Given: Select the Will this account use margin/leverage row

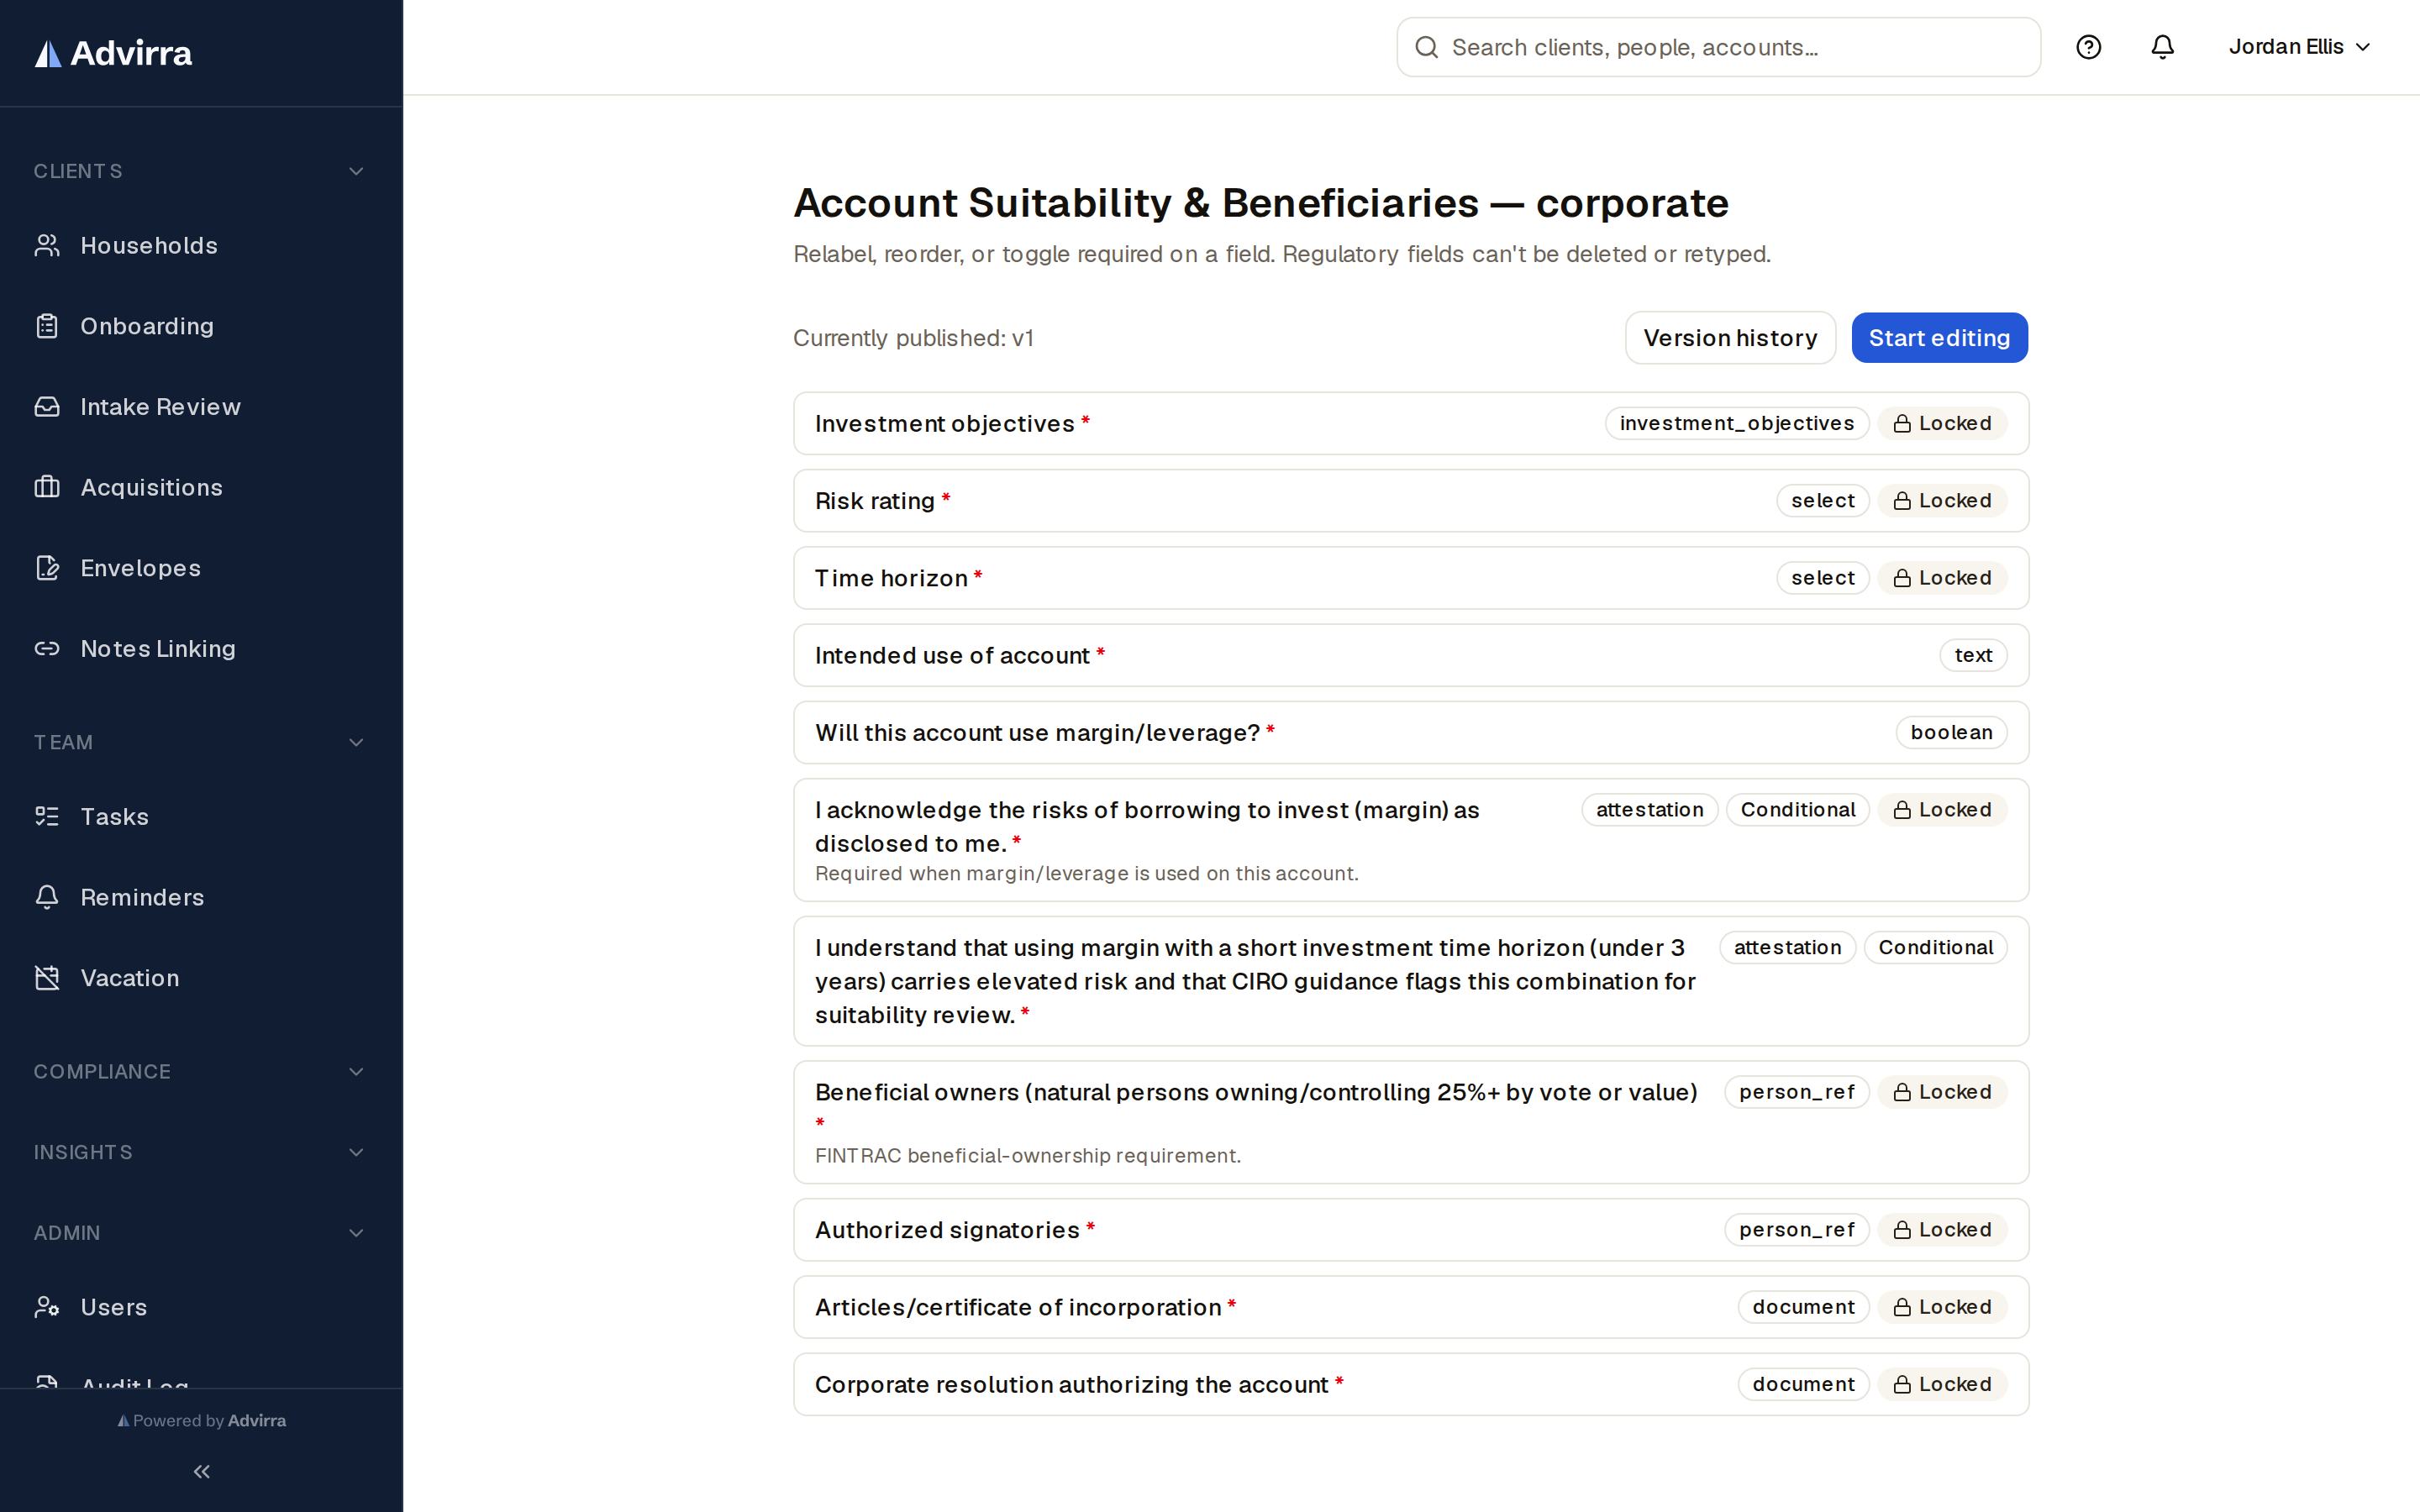Looking at the screenshot, I should [x=1411, y=732].
